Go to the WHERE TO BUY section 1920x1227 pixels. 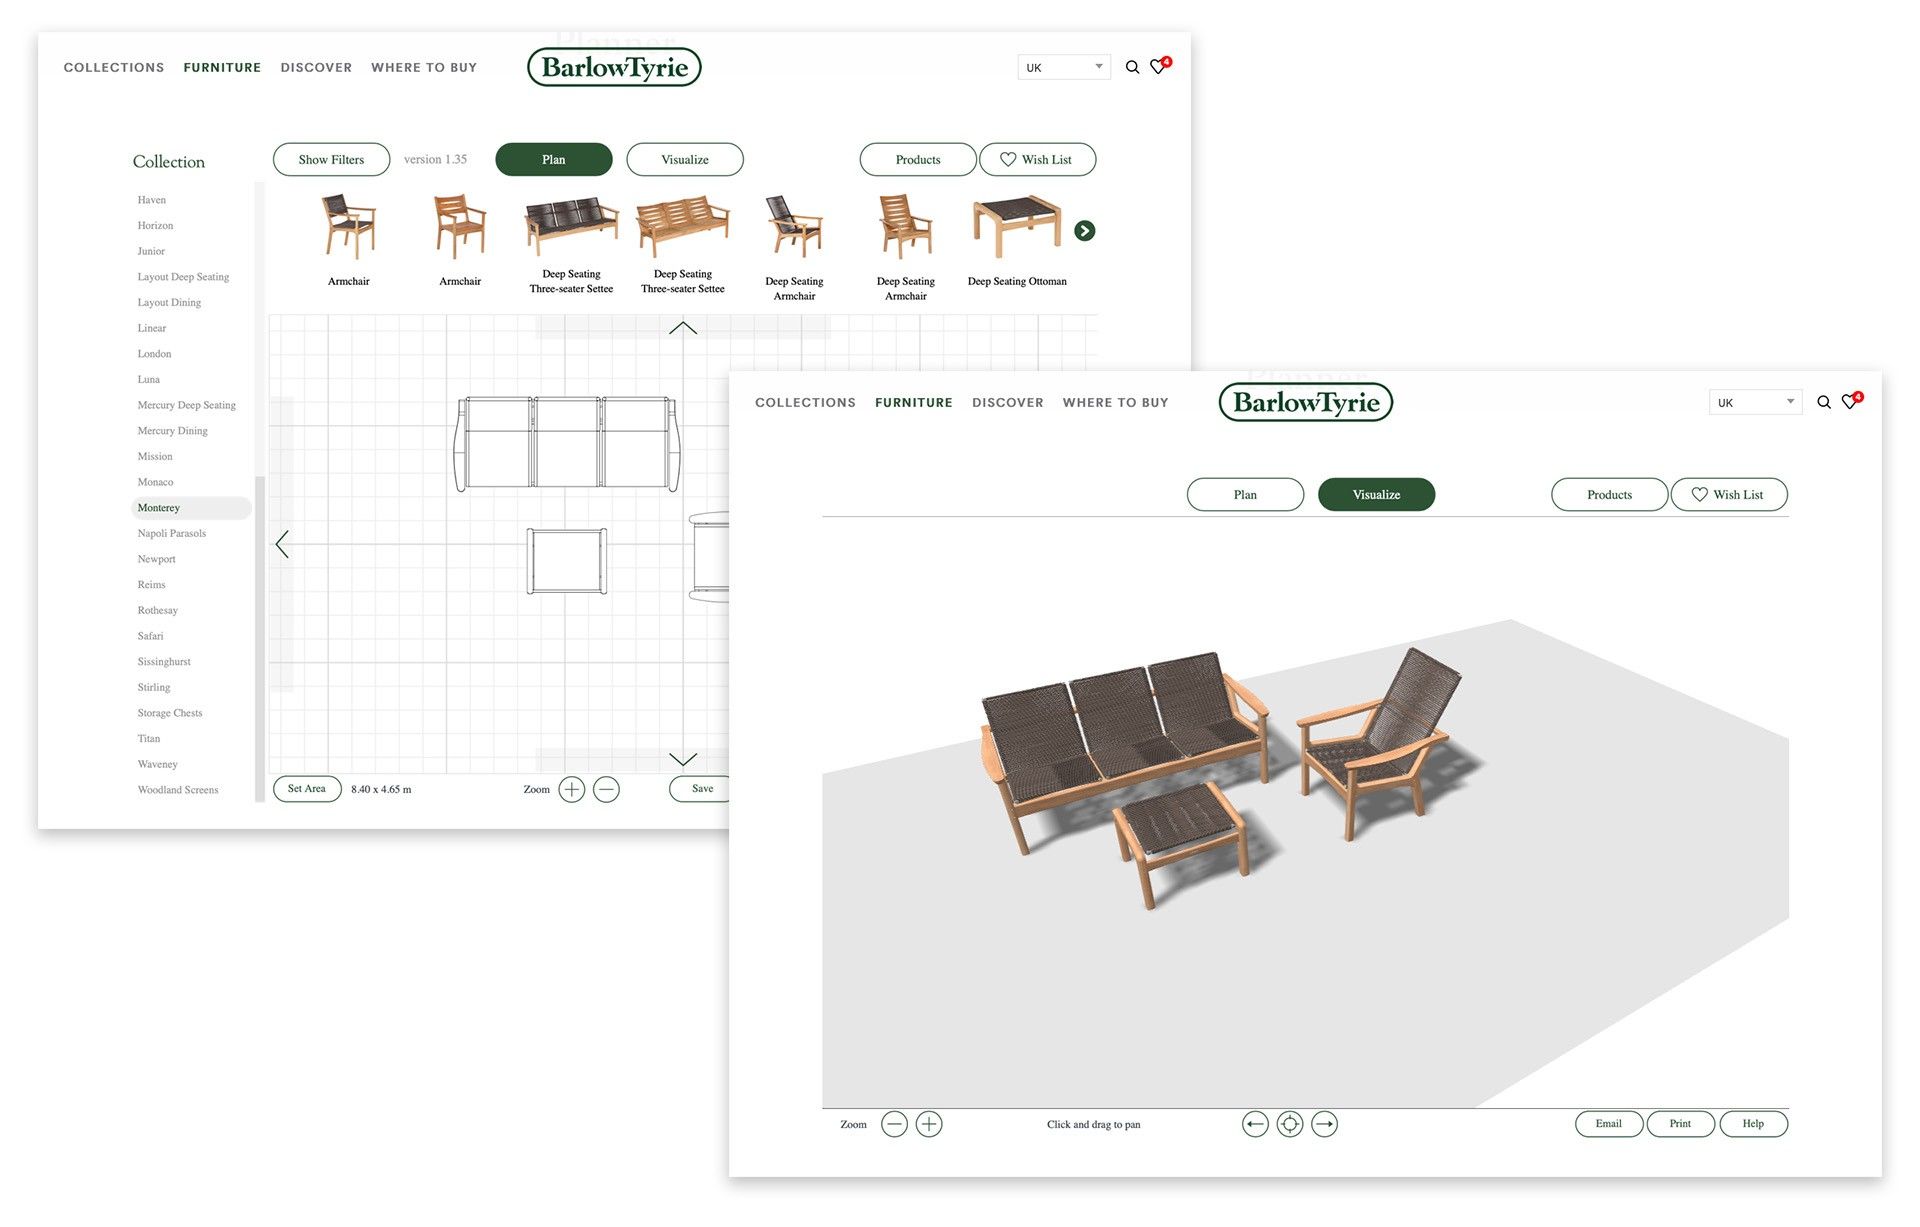coord(424,67)
